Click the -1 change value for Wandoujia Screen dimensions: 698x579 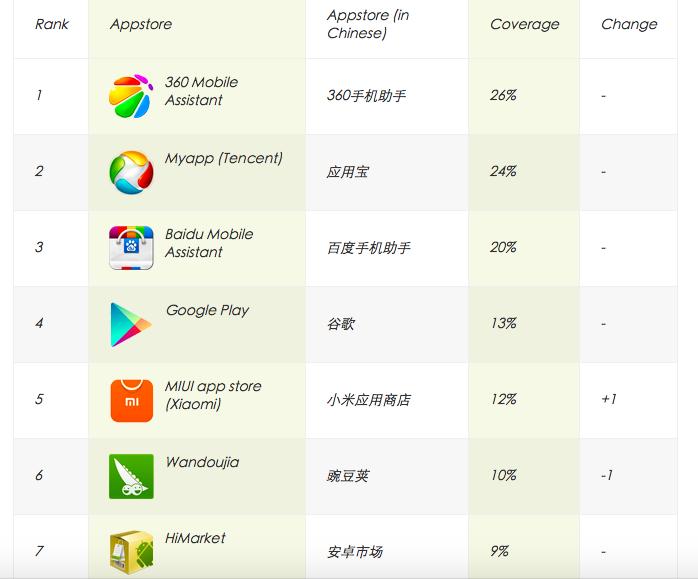(x=607, y=475)
